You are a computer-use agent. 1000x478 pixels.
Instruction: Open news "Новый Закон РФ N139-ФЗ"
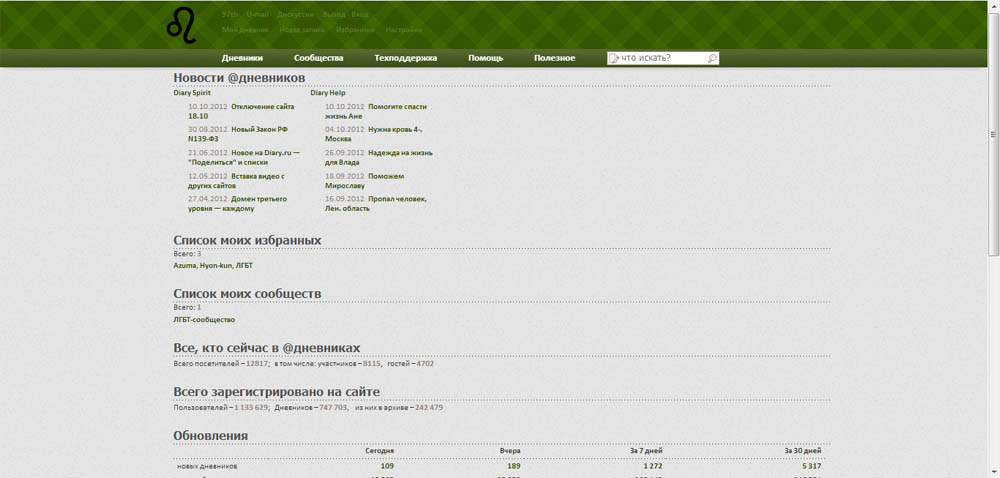[237, 134]
